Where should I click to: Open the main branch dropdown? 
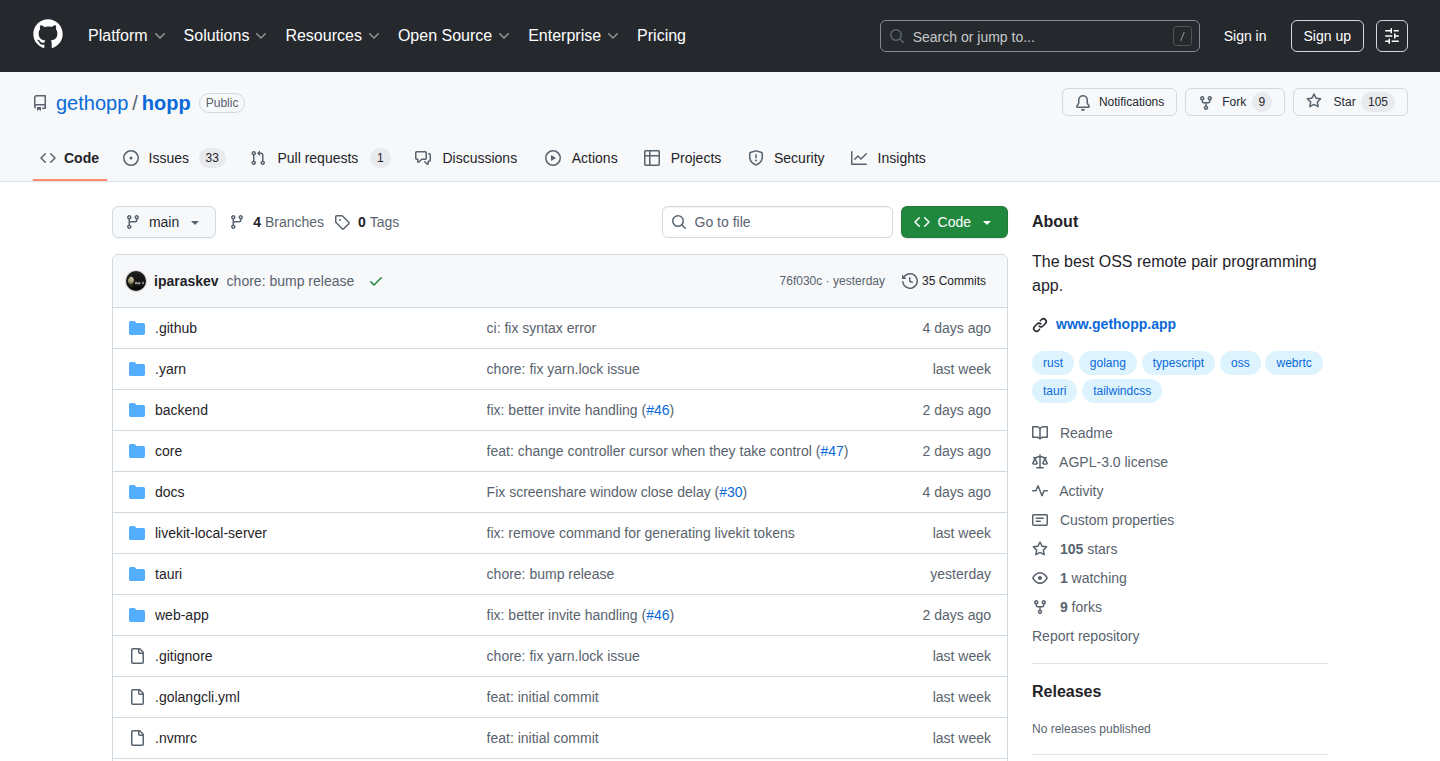coord(164,222)
